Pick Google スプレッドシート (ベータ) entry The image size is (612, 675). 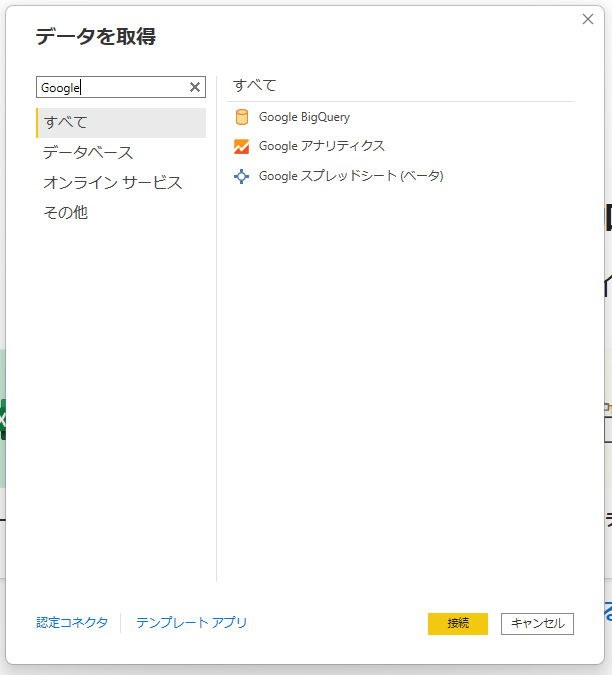click(351, 176)
